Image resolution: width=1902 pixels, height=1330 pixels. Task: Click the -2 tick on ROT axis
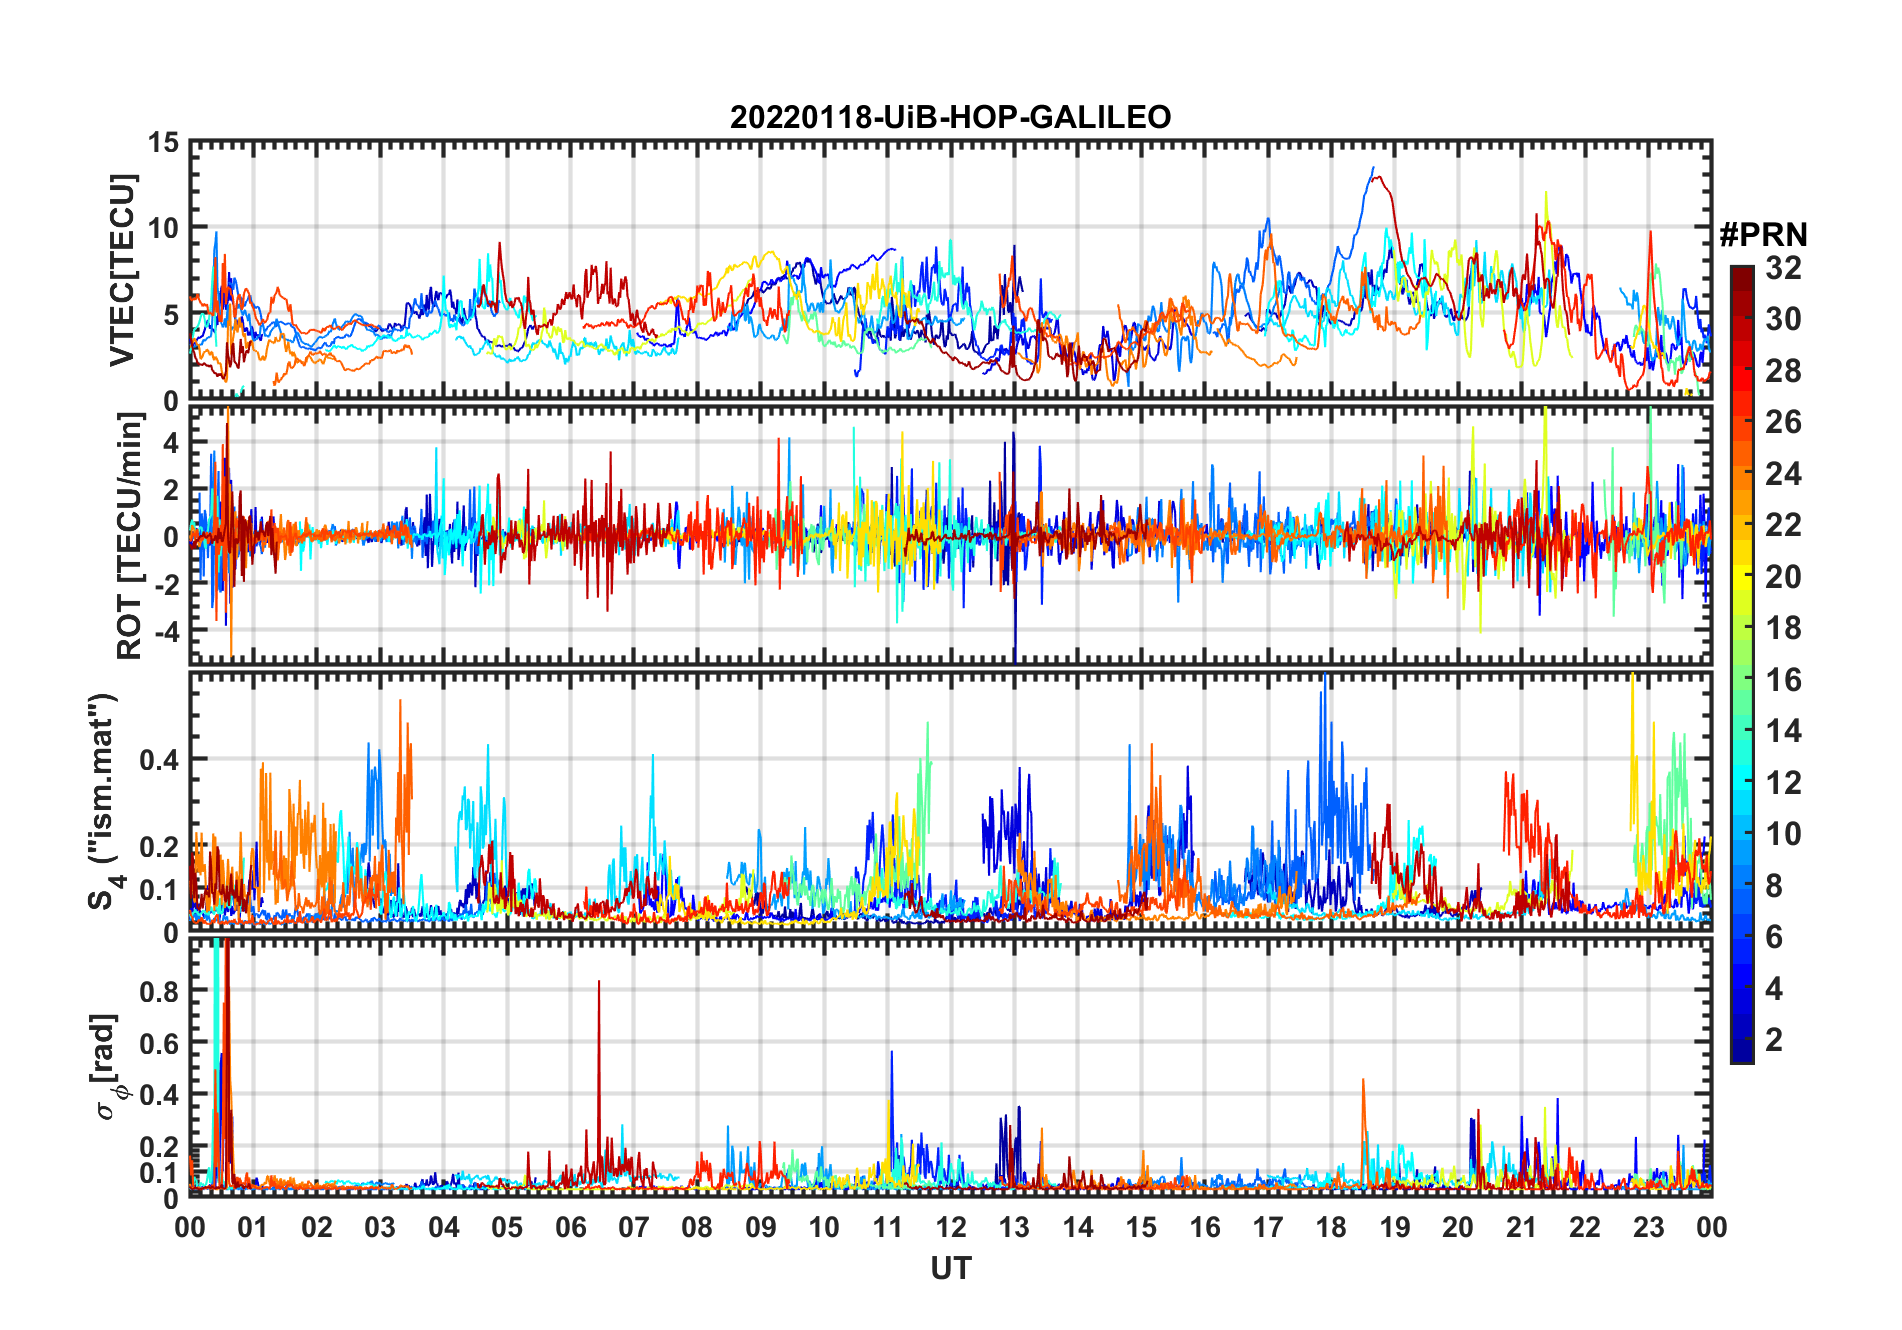pos(166,584)
